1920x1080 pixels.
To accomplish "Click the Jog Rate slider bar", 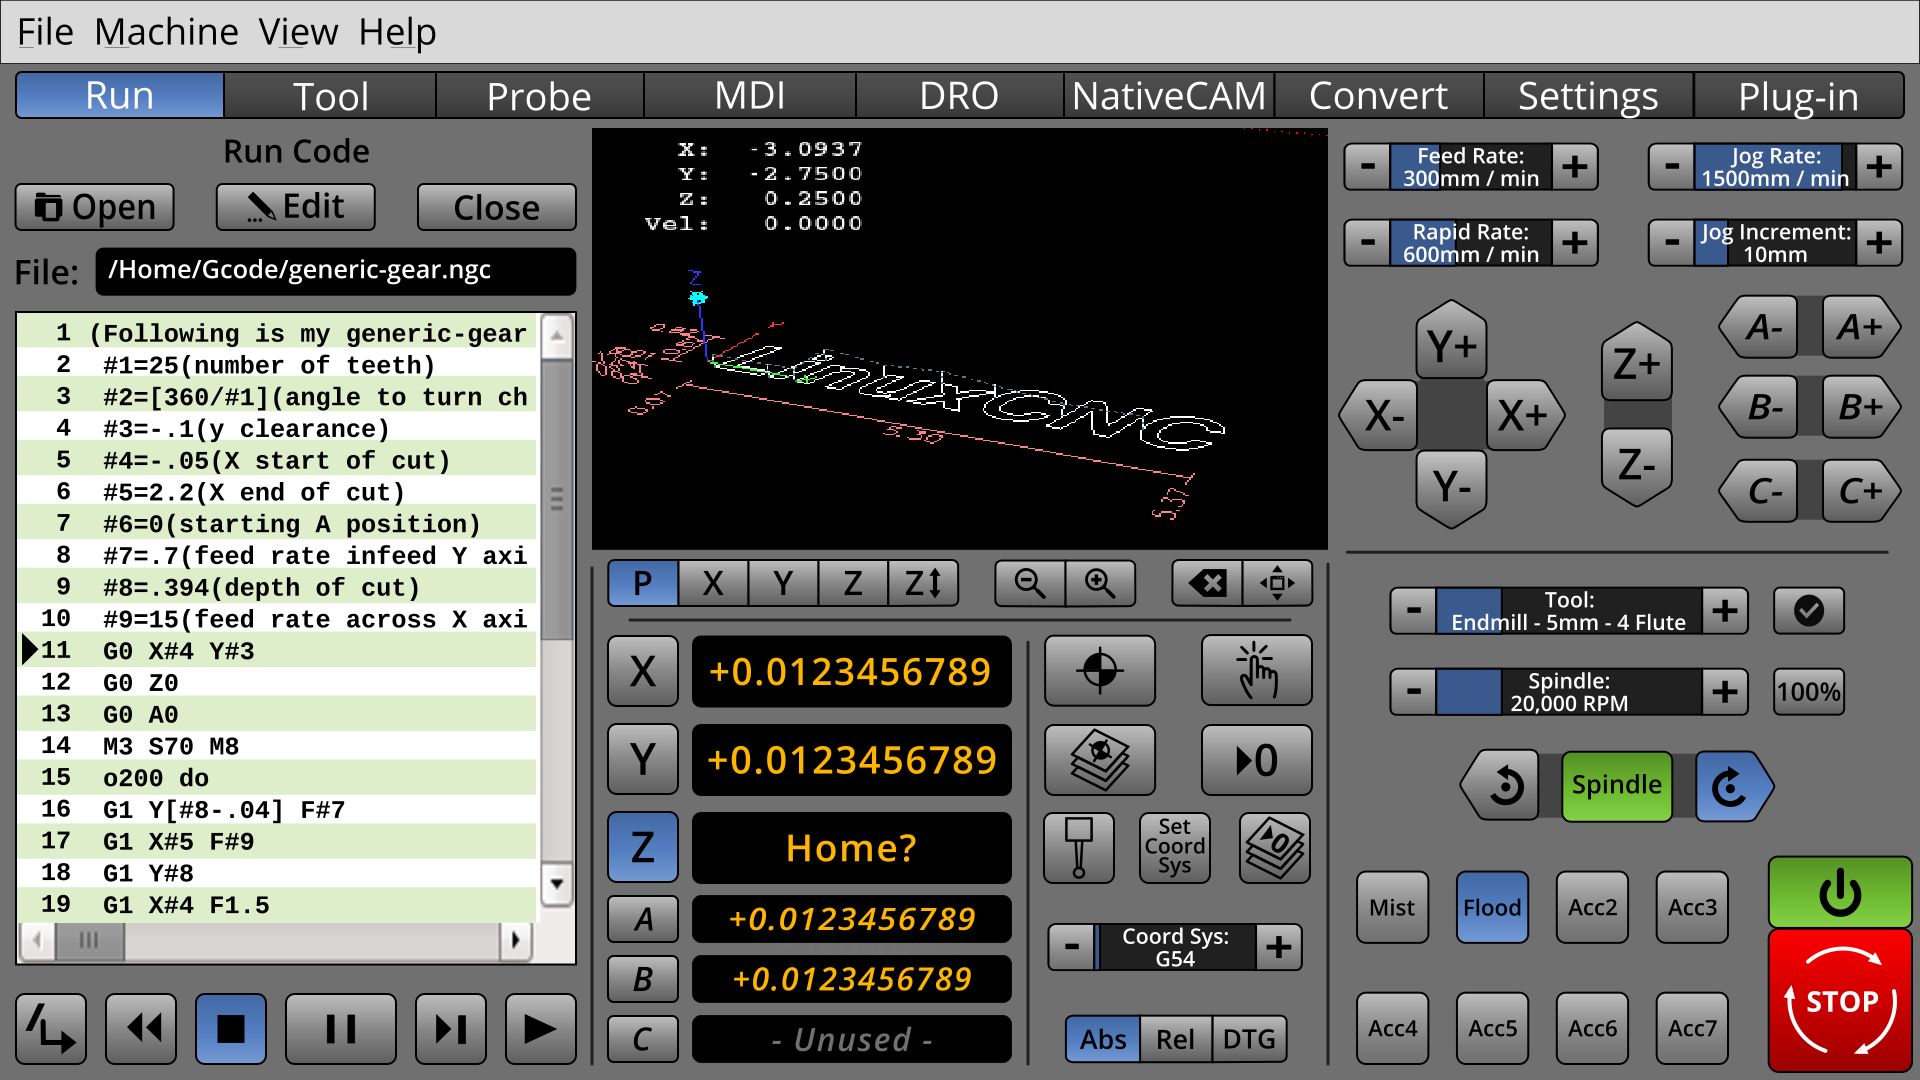I will (1775, 166).
